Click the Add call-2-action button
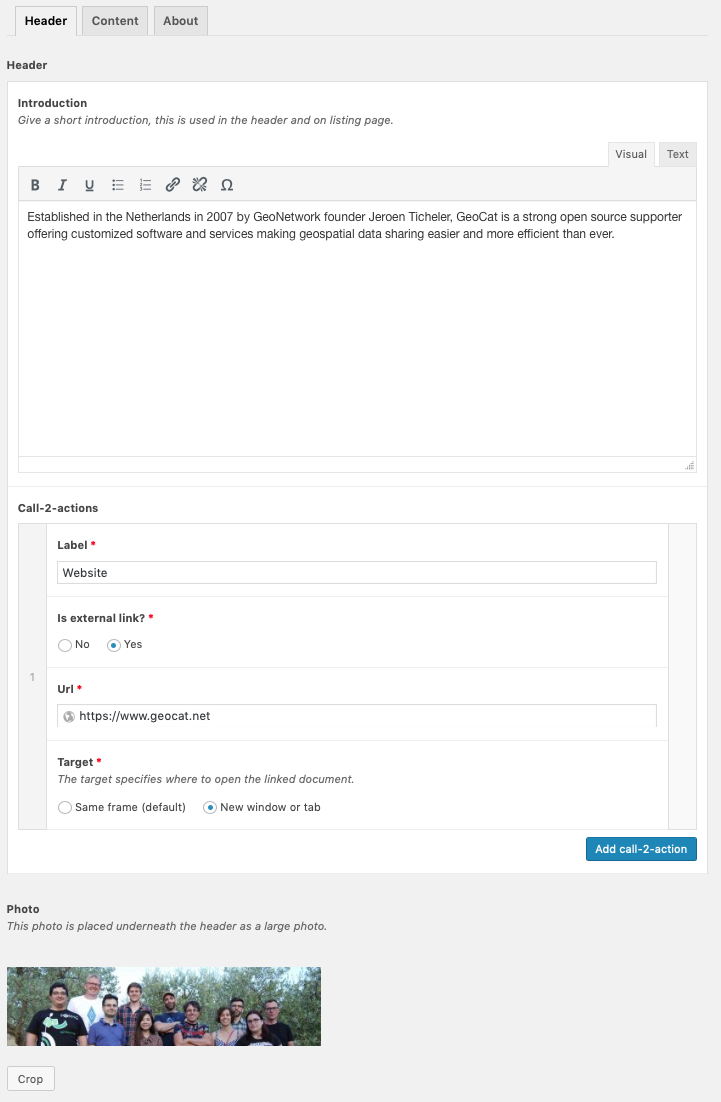This screenshot has width=721, height=1102. [x=641, y=849]
